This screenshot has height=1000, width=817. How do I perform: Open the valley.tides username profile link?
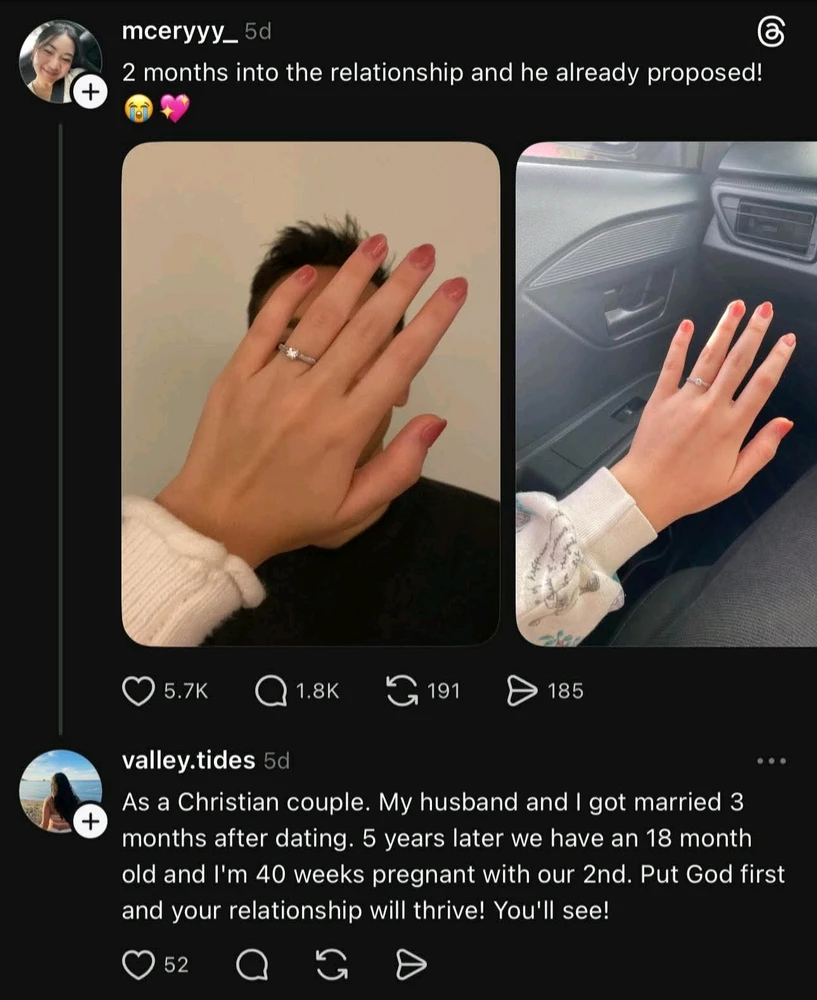coord(188,760)
